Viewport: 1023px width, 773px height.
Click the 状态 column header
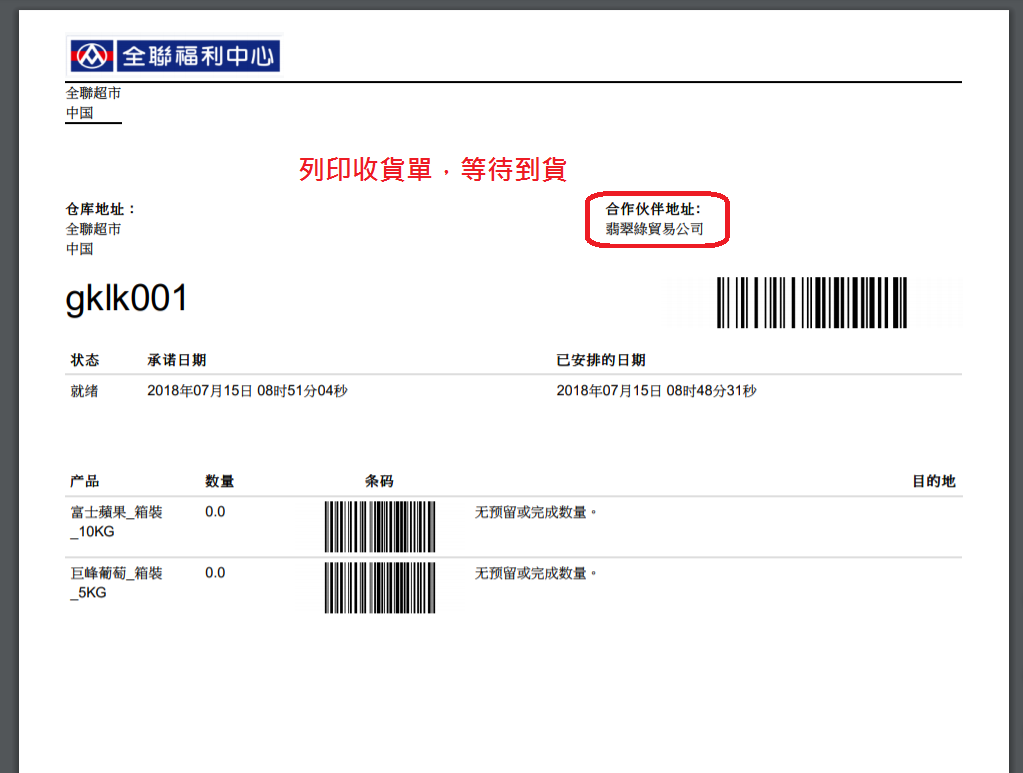85,360
